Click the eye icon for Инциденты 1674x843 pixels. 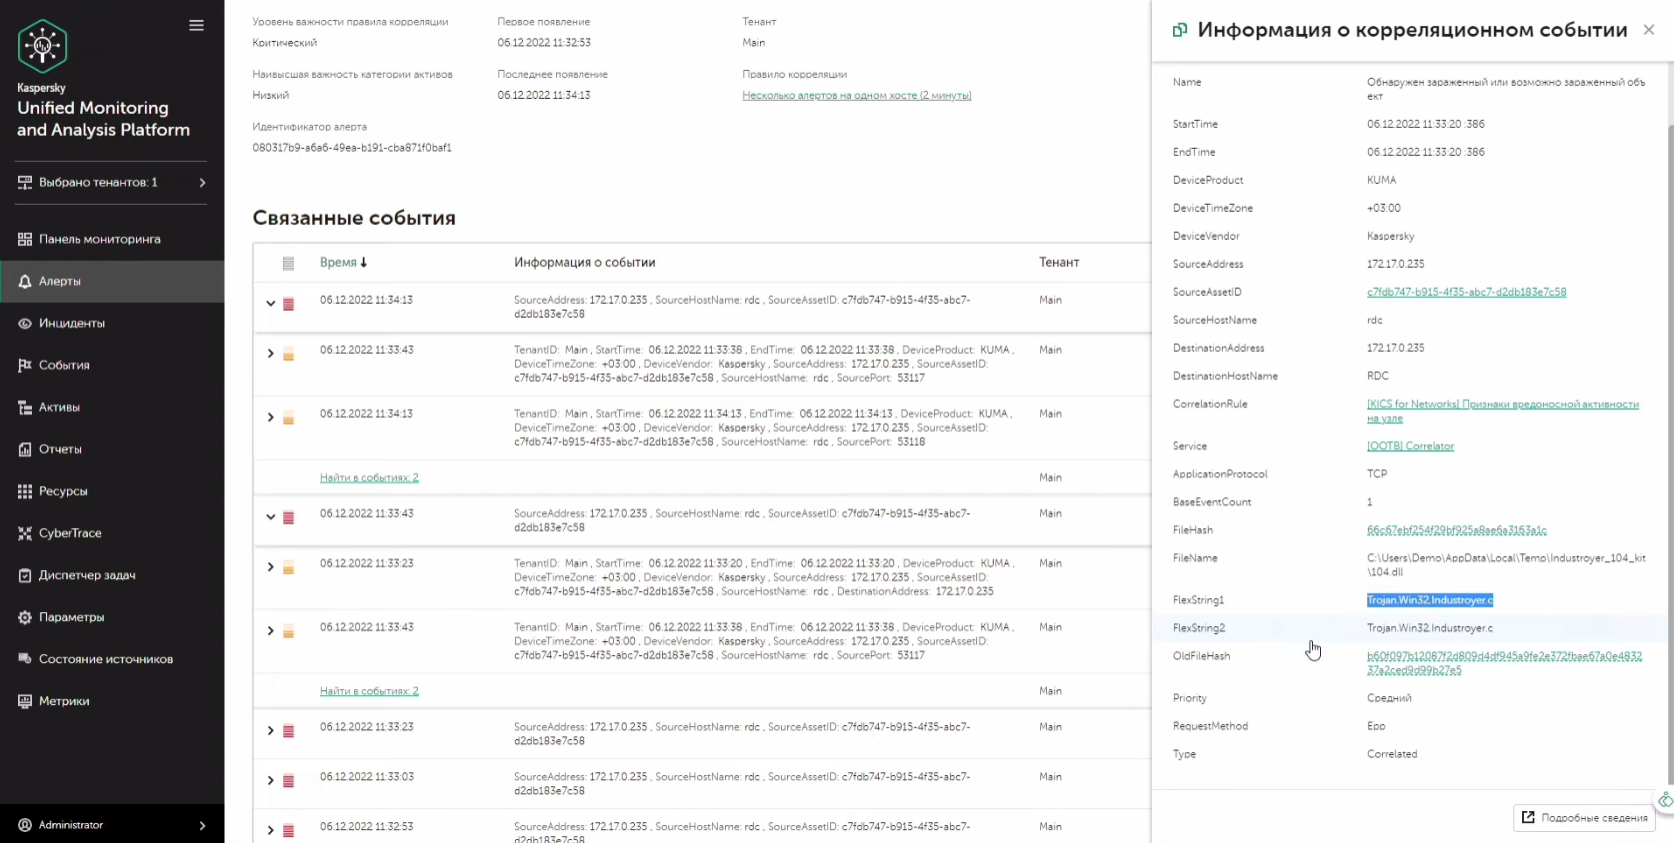pos(25,324)
